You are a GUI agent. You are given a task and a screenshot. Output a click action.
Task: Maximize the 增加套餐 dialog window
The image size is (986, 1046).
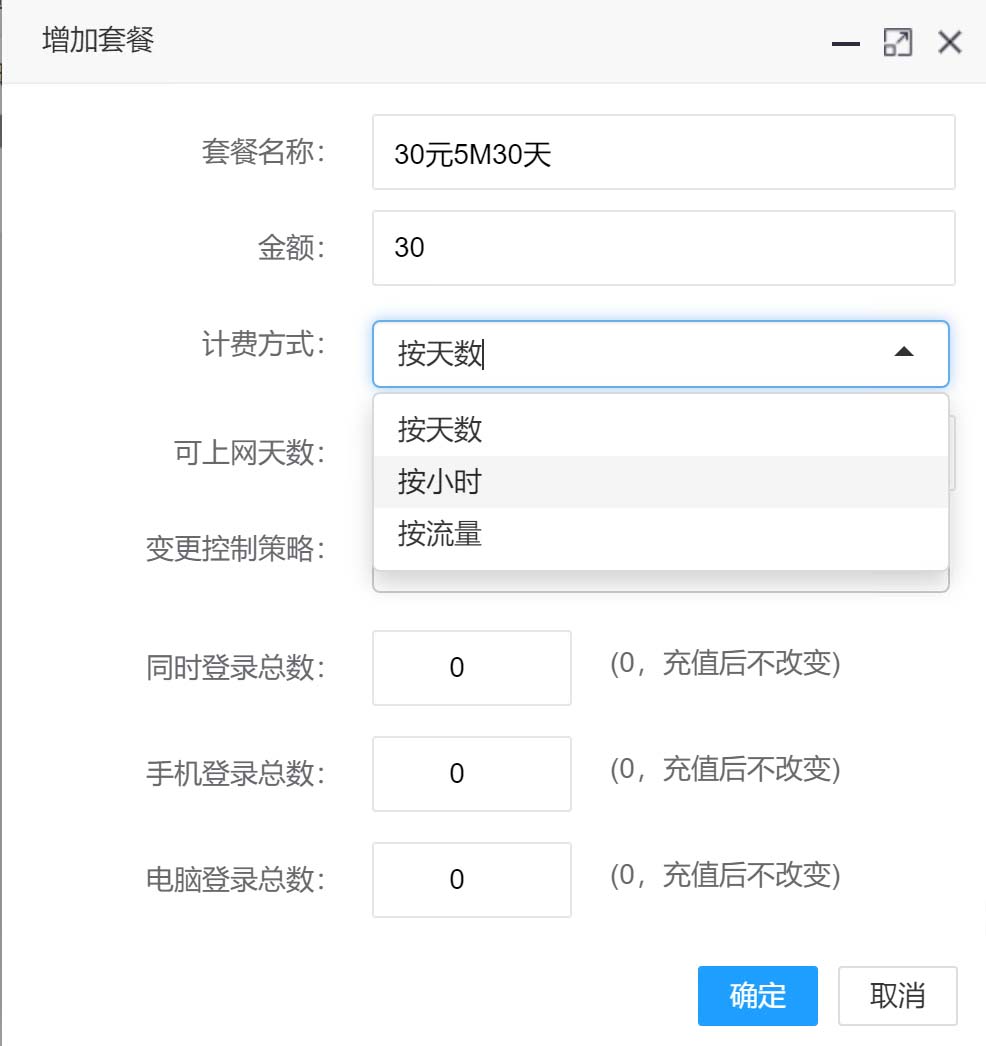coord(897,43)
